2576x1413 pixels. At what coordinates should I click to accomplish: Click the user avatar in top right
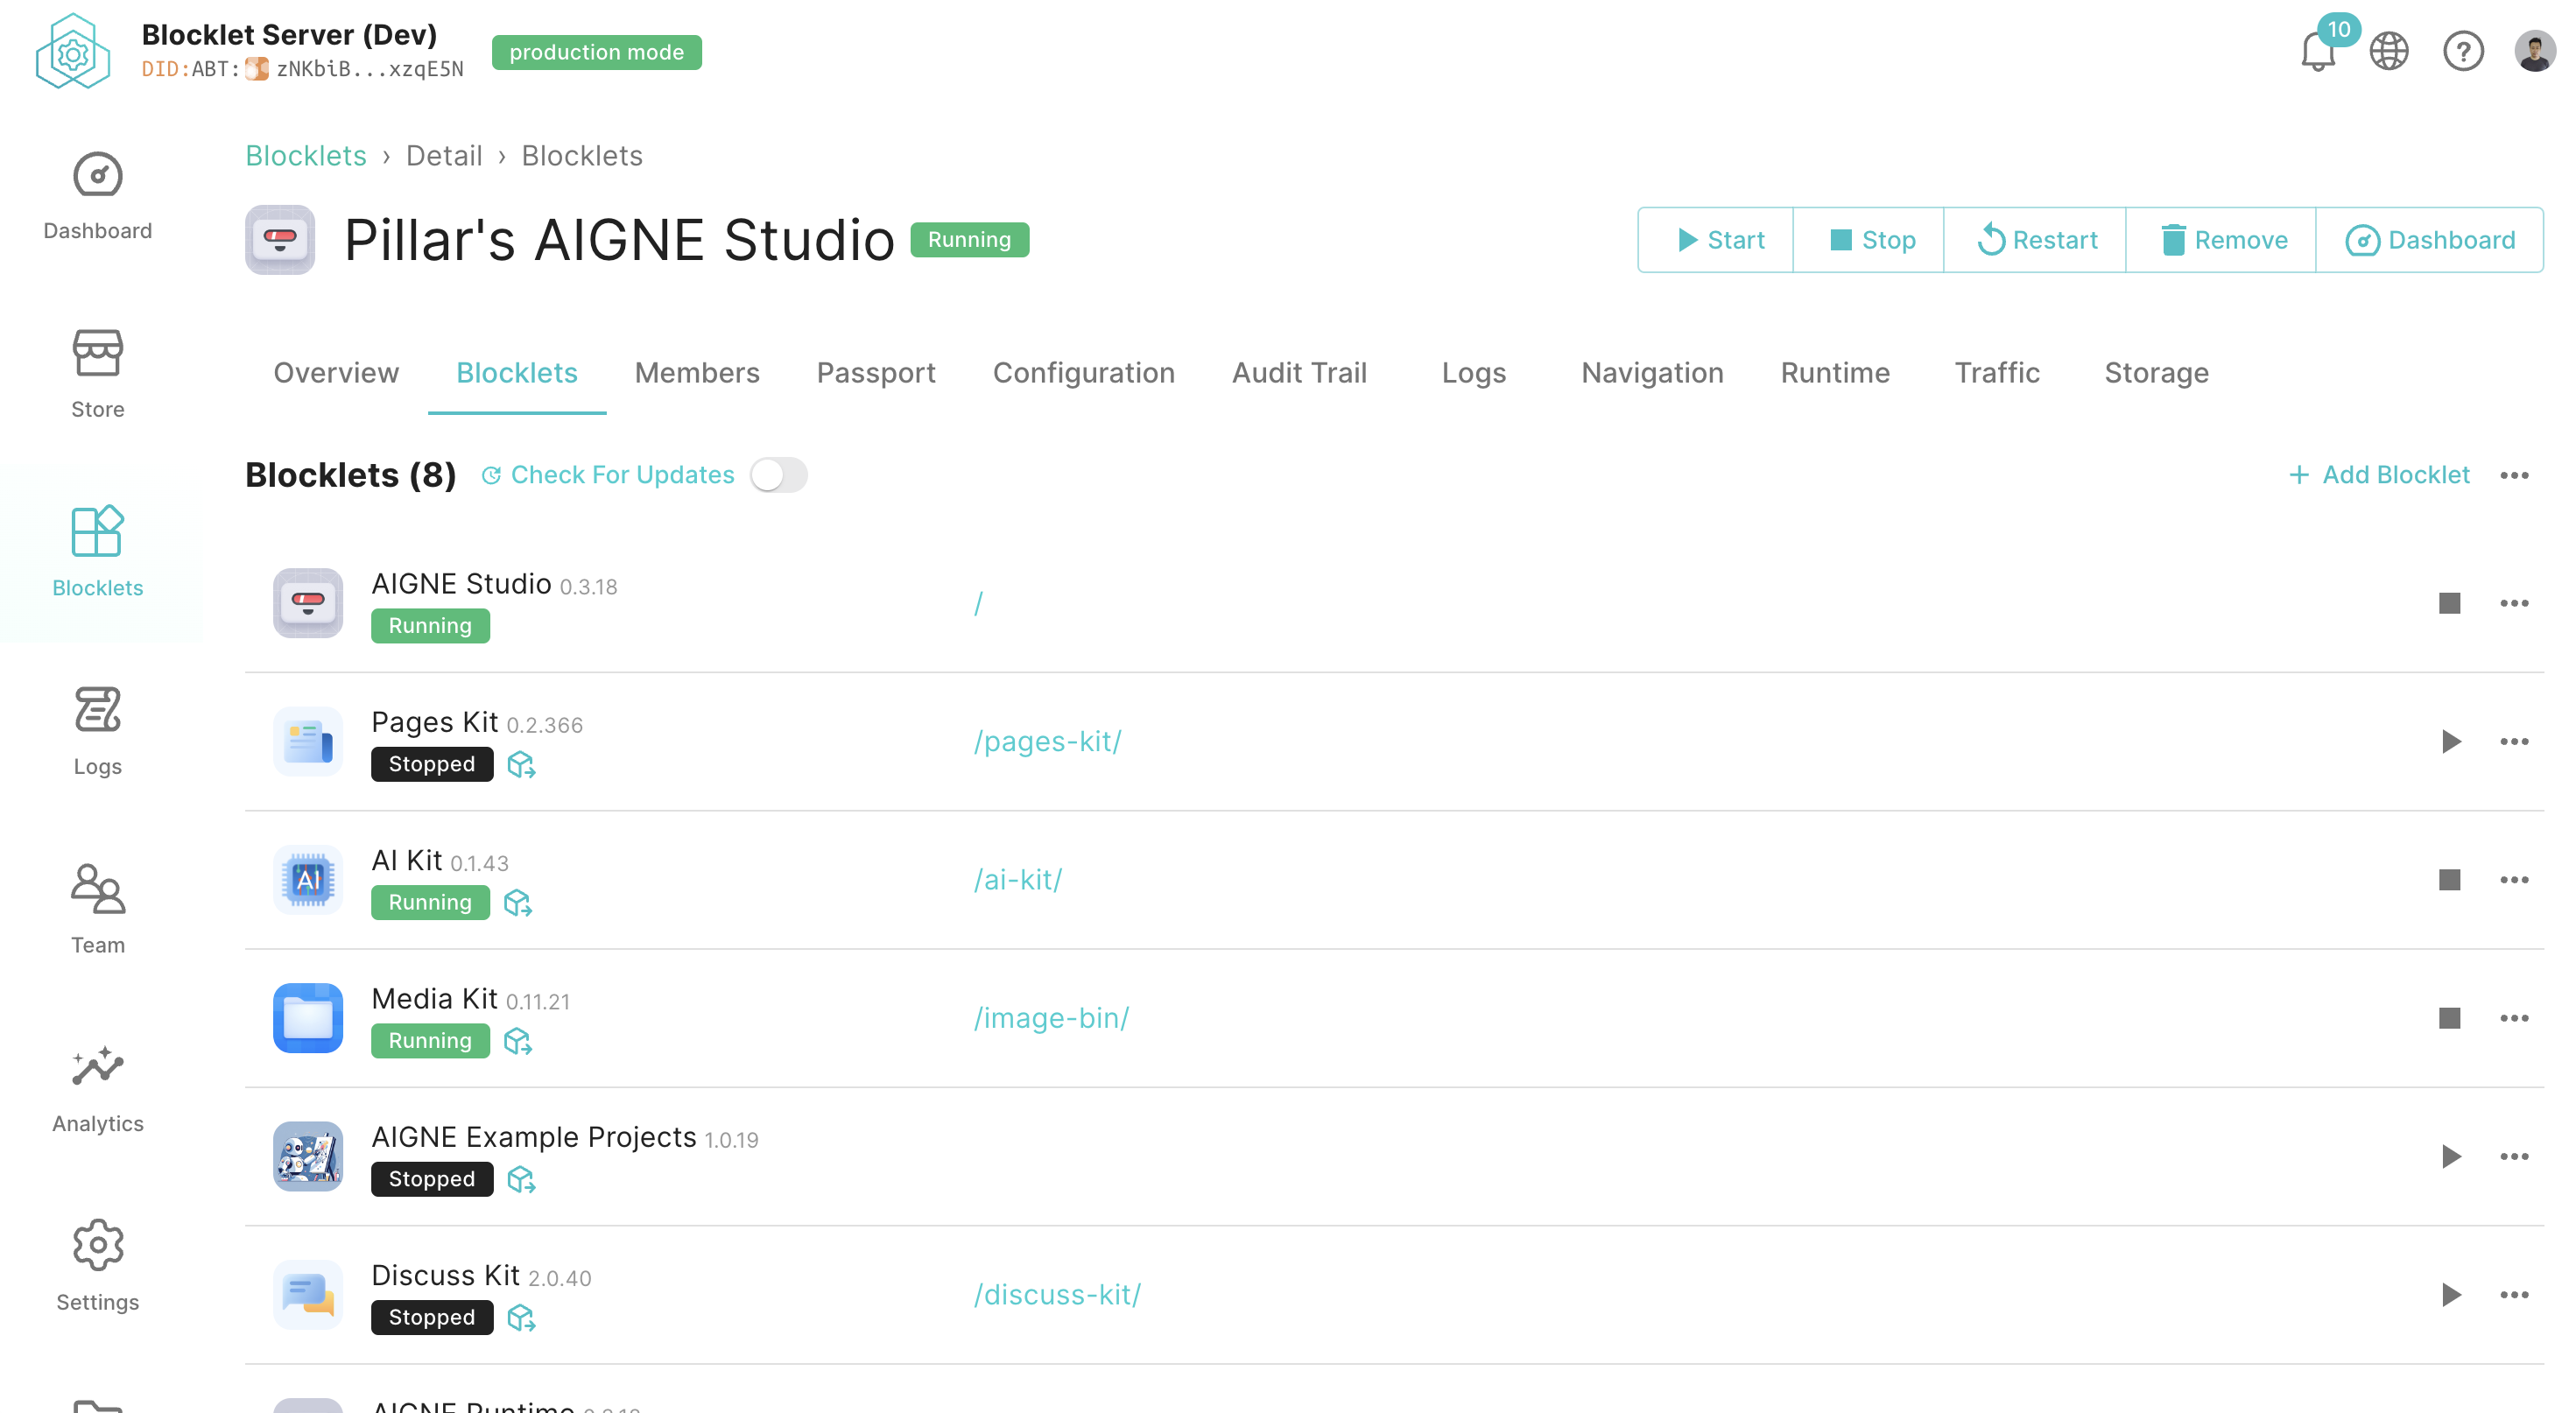click(2534, 52)
